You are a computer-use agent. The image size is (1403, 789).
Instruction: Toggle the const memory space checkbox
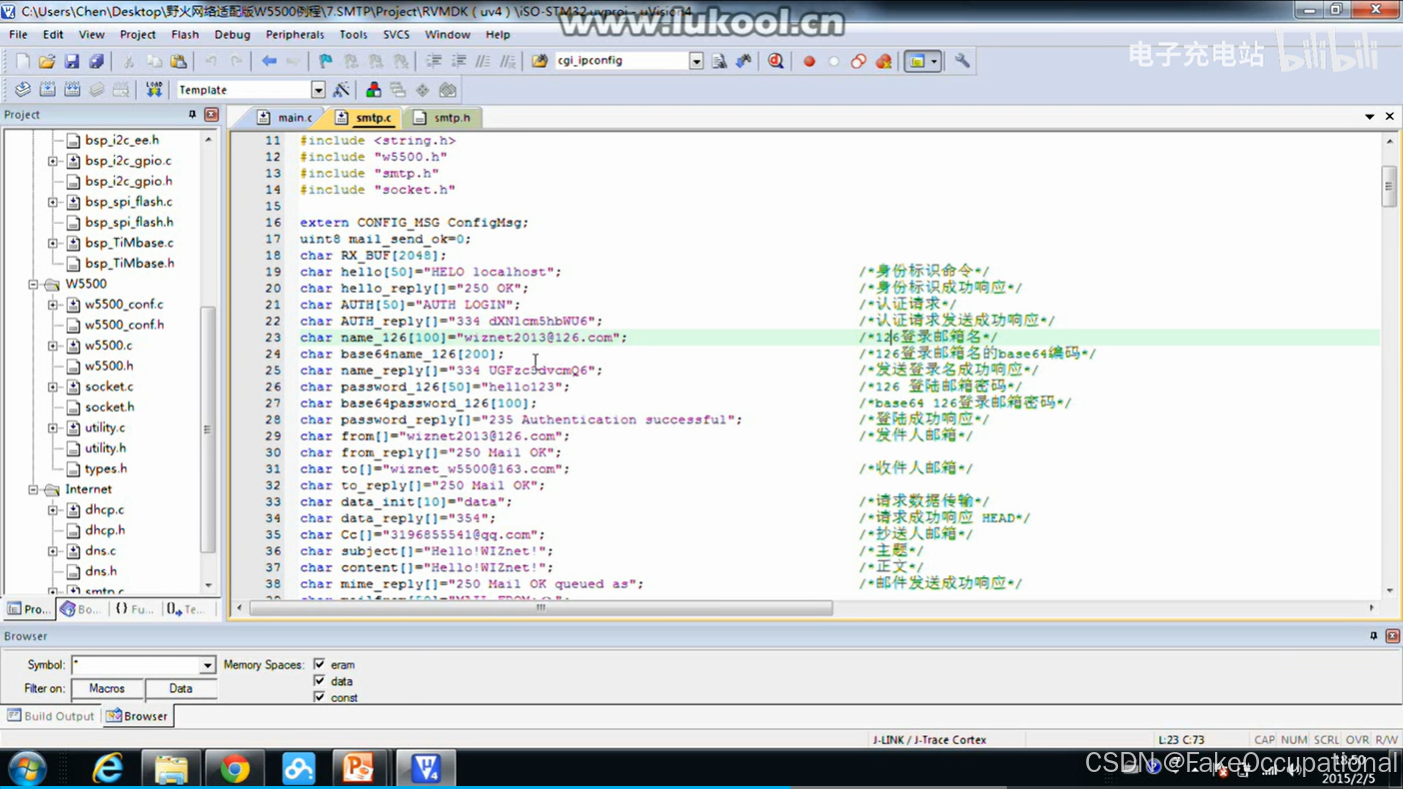(x=319, y=697)
